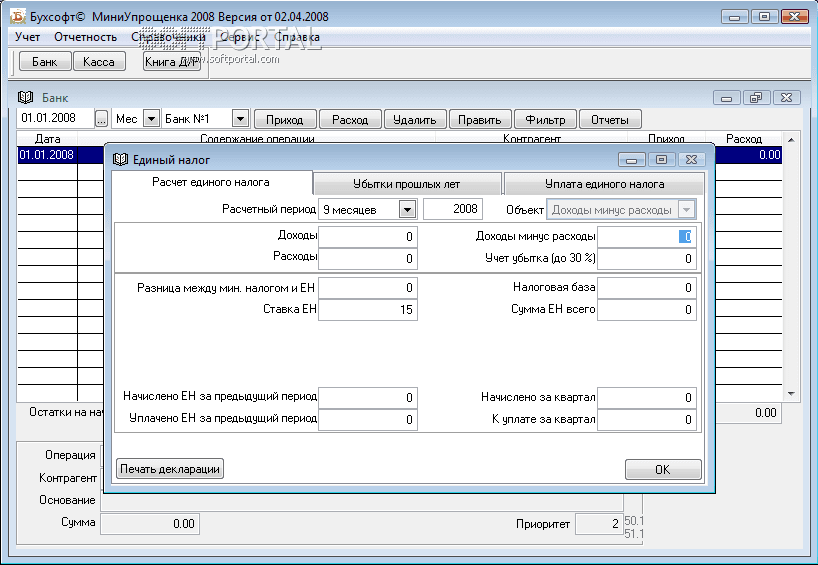Click the Приоритет field showing 2
This screenshot has height=565, width=818.
[599, 524]
